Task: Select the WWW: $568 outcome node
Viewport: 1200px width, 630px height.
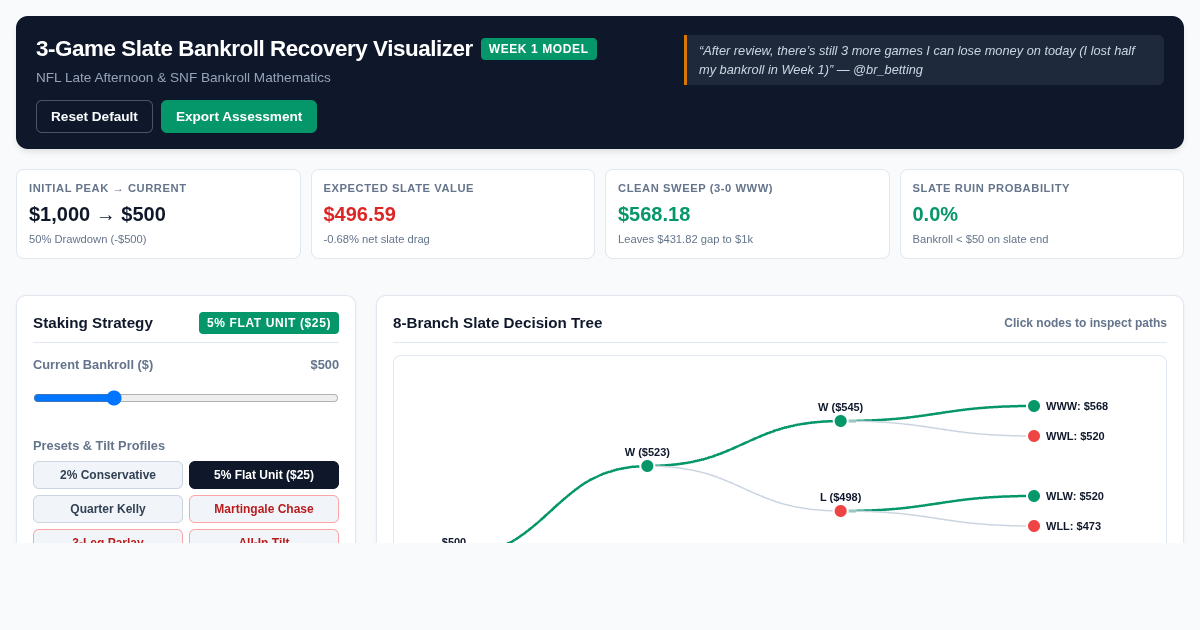Action: (1034, 406)
